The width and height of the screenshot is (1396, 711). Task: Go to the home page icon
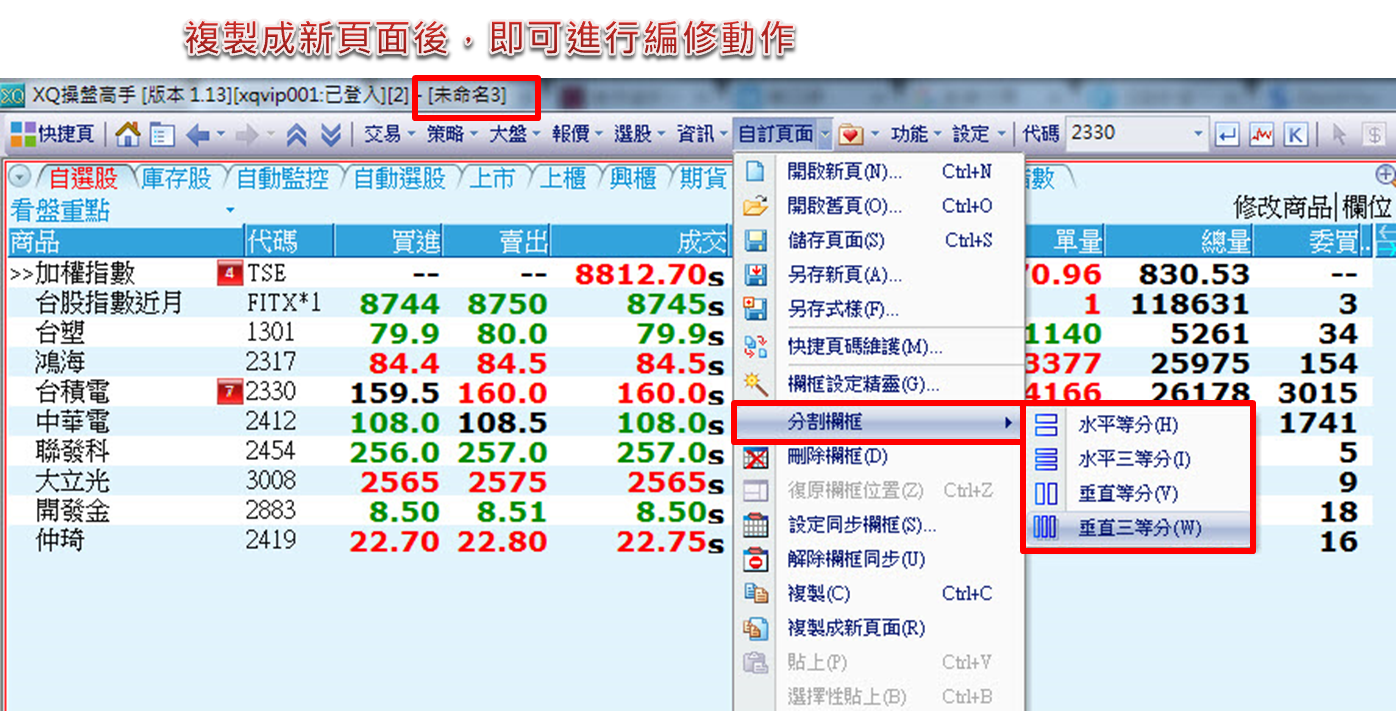[x=128, y=134]
